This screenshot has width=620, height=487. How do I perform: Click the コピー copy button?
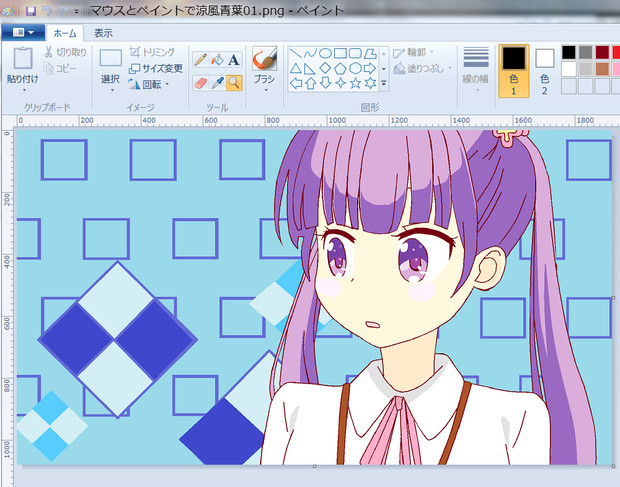coord(60,69)
